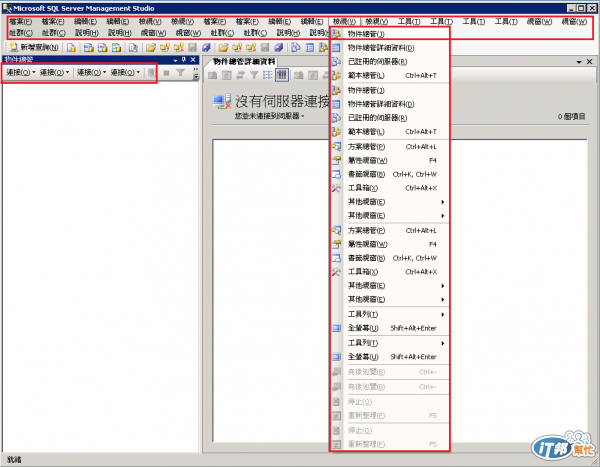The width and height of the screenshot is (600, 467).
Task: Show Object Explorer Details from main toolbar
Action: click(x=310, y=47)
